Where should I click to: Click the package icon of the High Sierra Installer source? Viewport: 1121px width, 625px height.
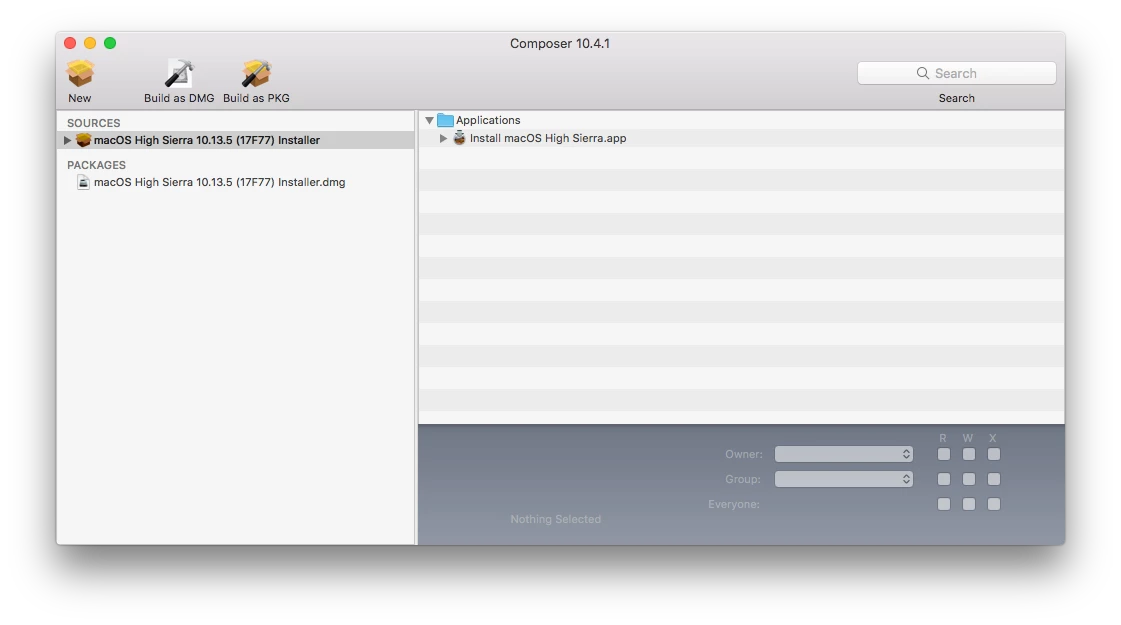(84, 140)
